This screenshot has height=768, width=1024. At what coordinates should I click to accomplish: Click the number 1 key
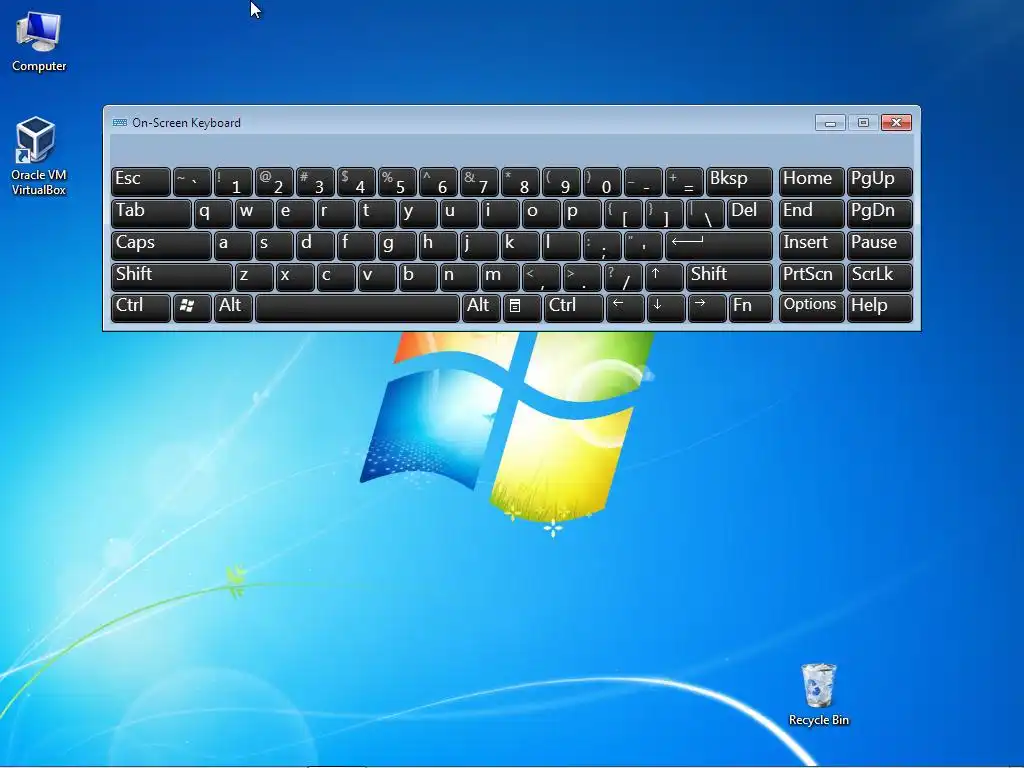(x=233, y=181)
